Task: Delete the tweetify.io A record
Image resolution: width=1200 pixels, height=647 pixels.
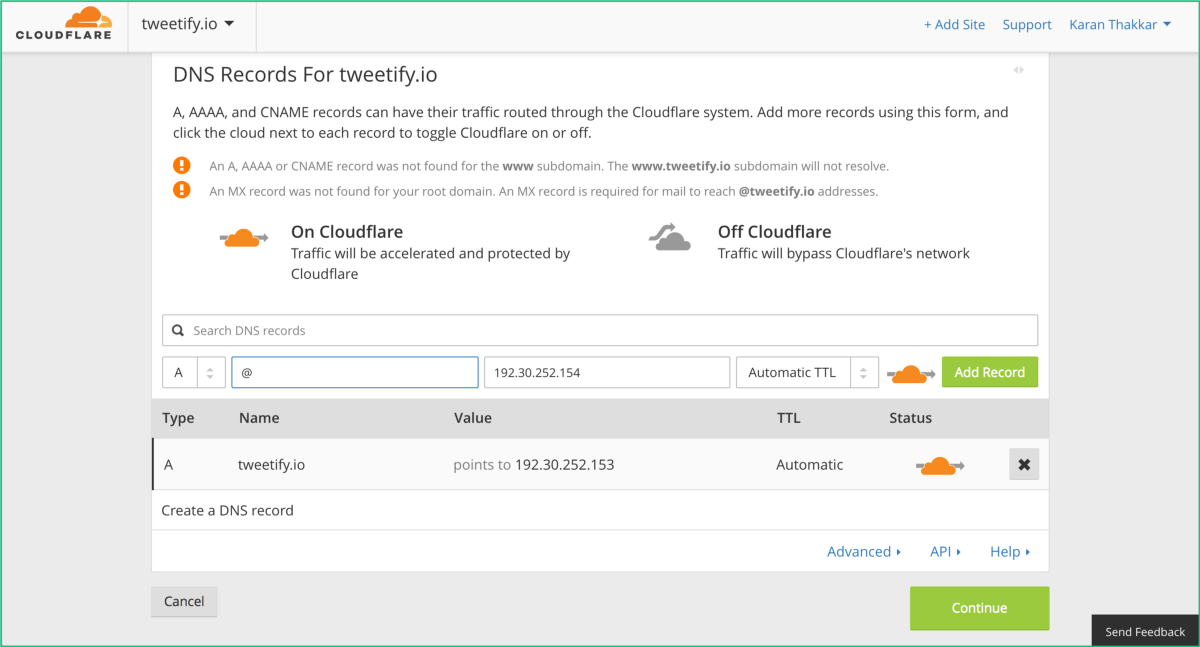Action: click(1024, 465)
